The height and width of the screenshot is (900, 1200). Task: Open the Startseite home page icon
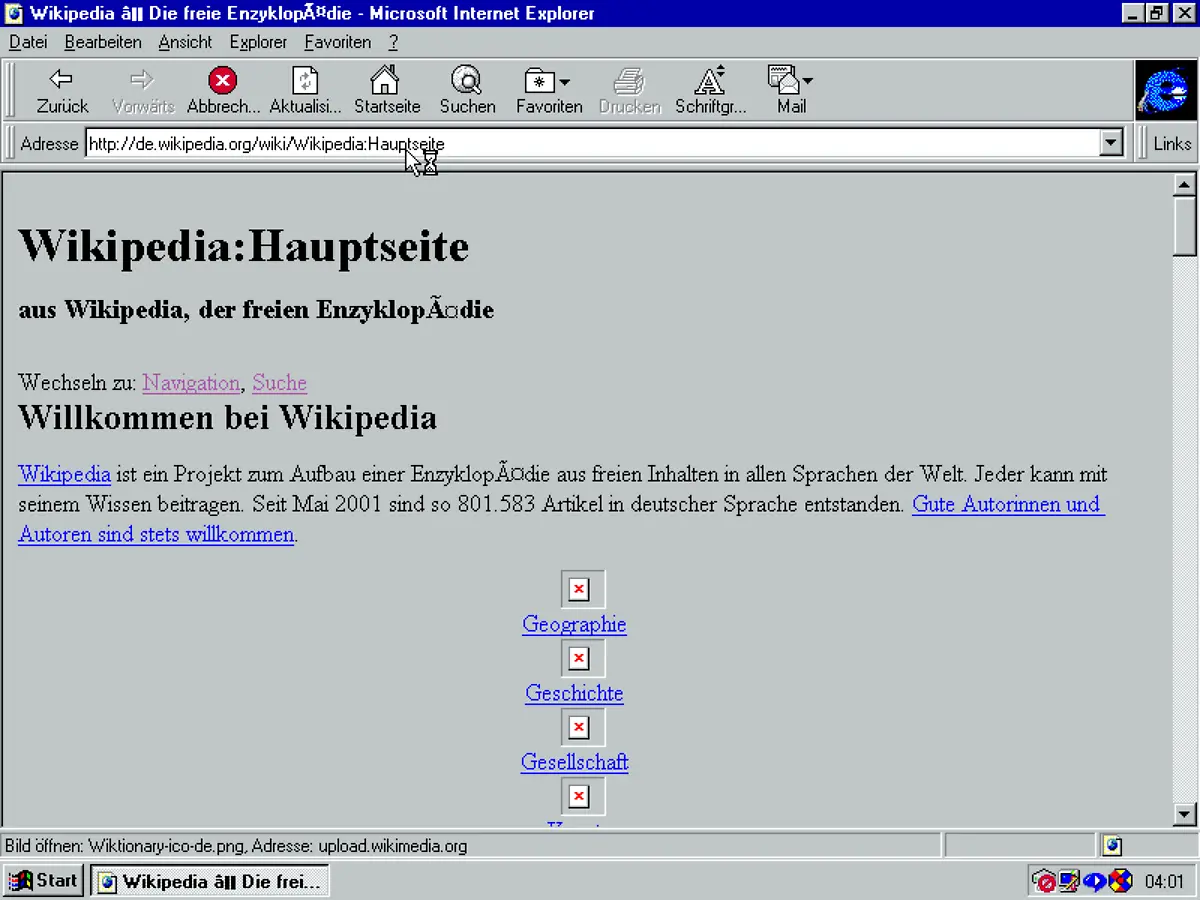[x=386, y=80]
